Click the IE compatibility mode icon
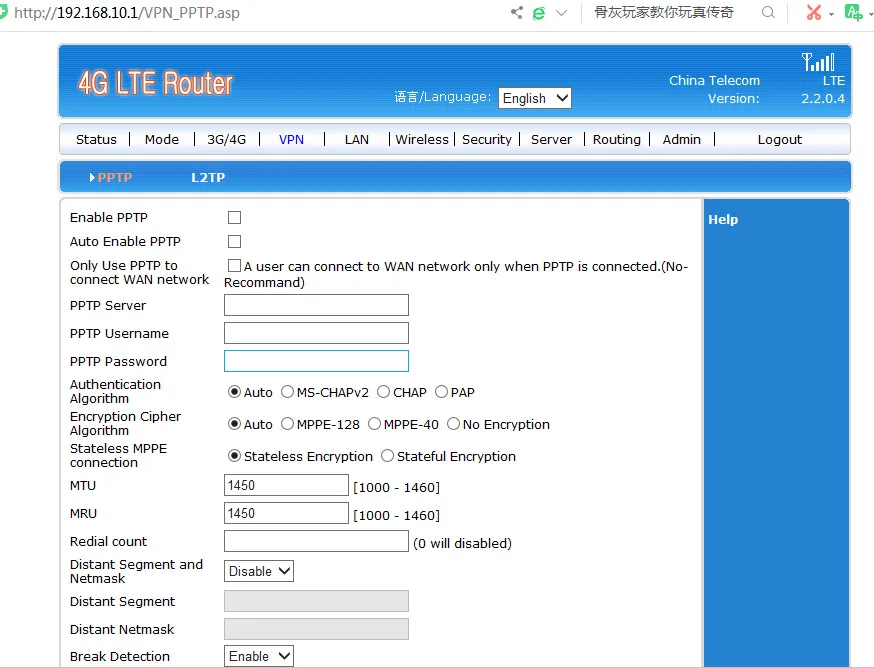Viewport: 874px width, 668px height. 537,13
